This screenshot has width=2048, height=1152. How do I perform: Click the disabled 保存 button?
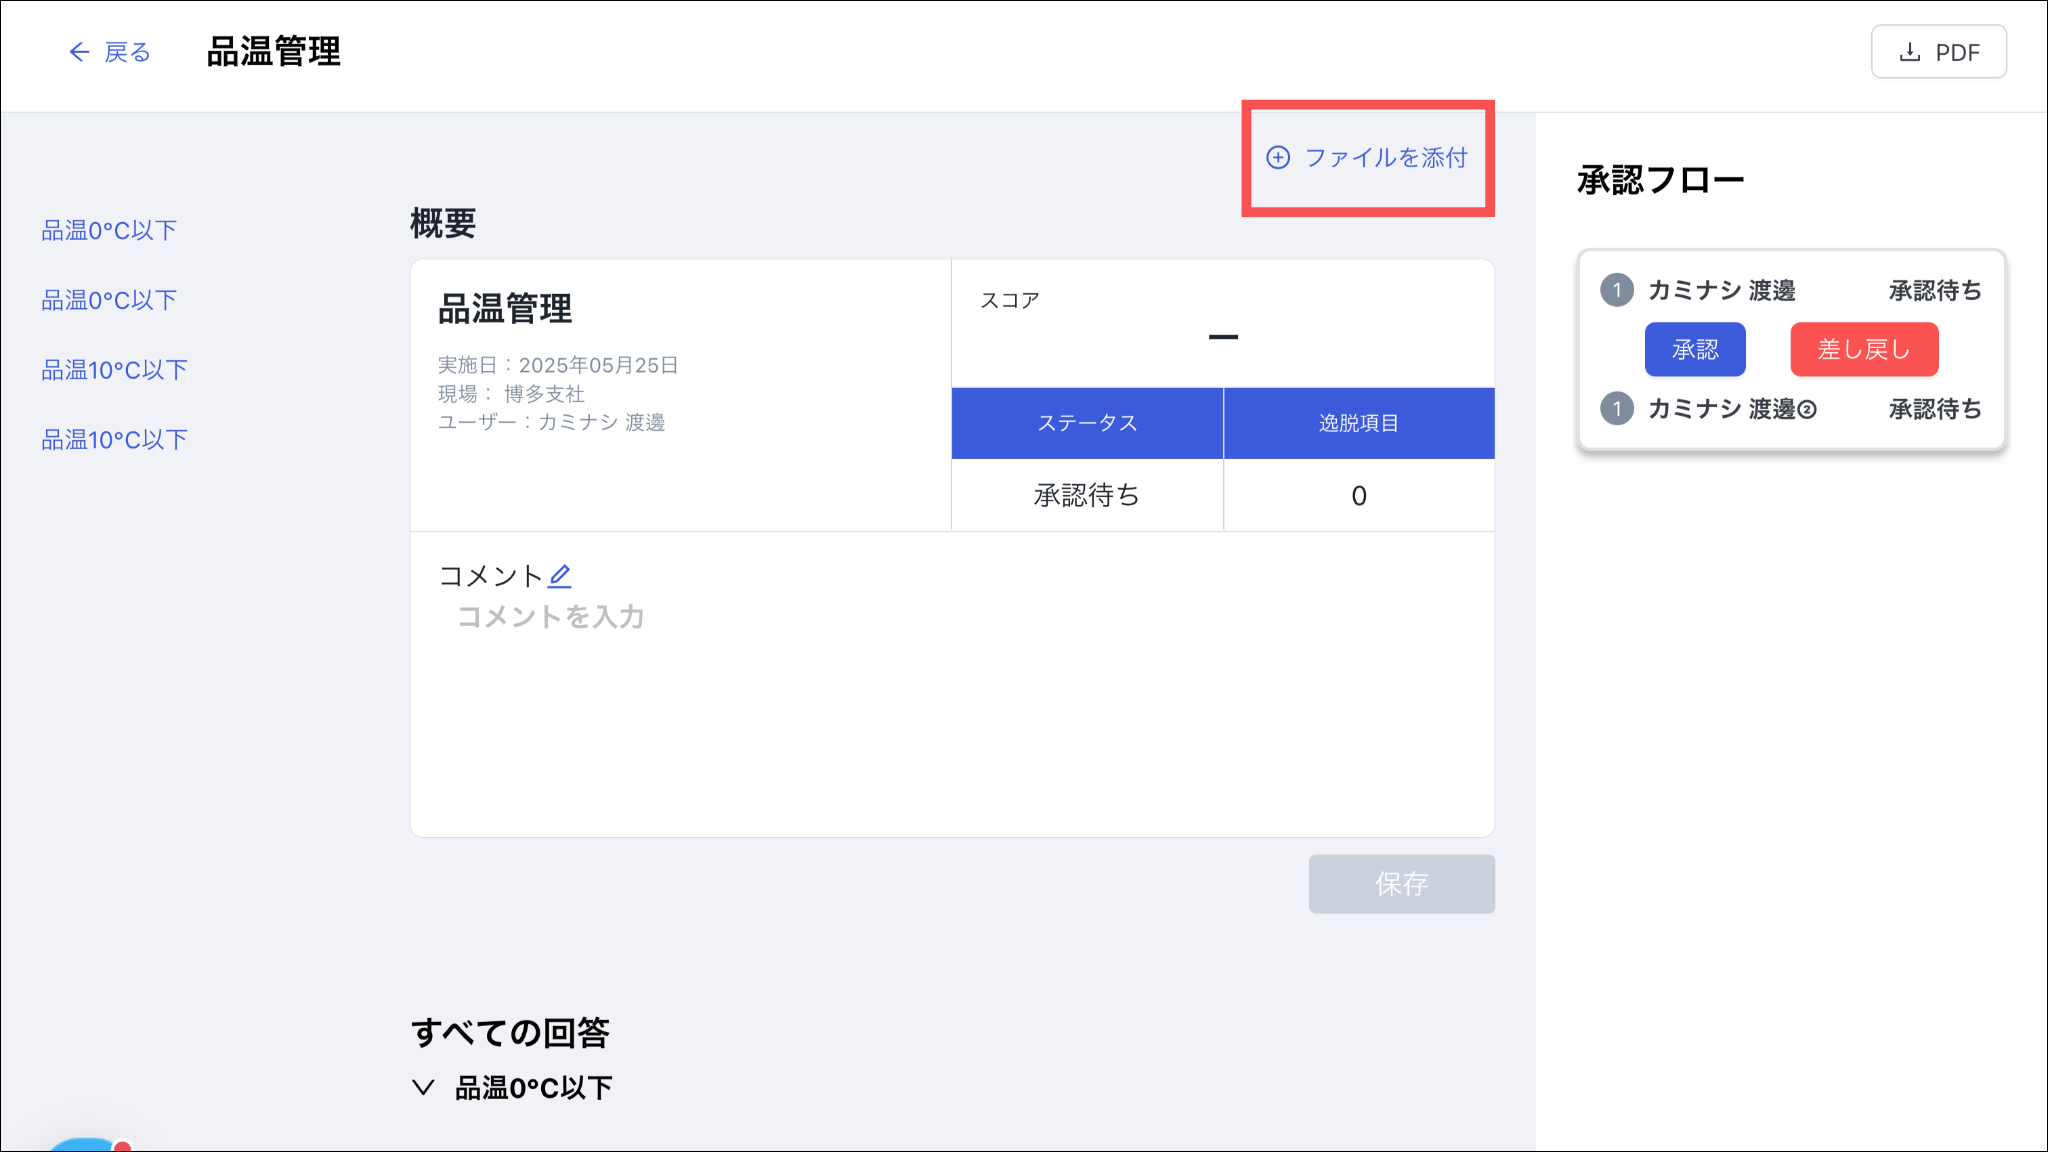tap(1401, 884)
